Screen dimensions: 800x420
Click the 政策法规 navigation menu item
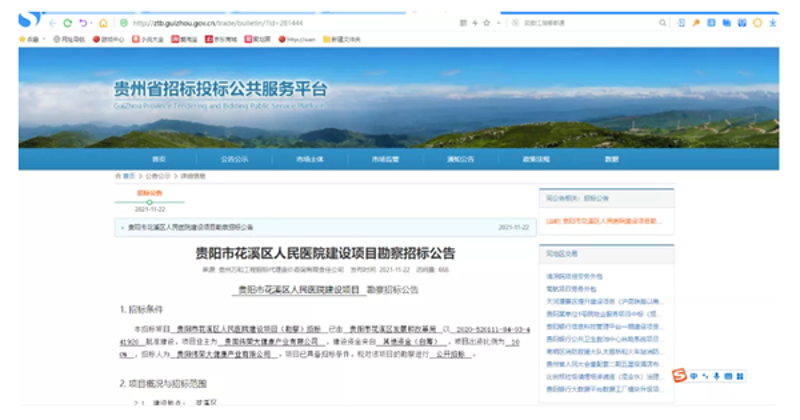[536, 159]
